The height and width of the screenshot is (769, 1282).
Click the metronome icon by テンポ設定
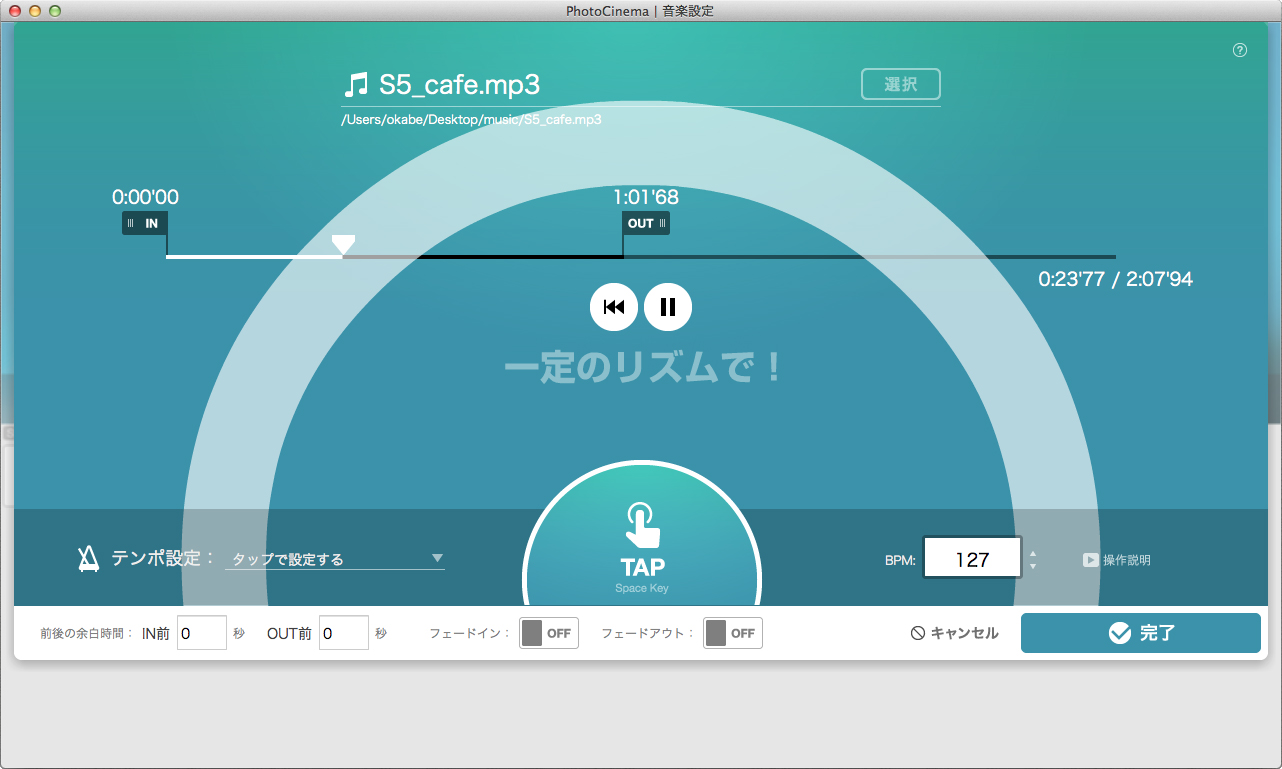[x=89, y=559]
